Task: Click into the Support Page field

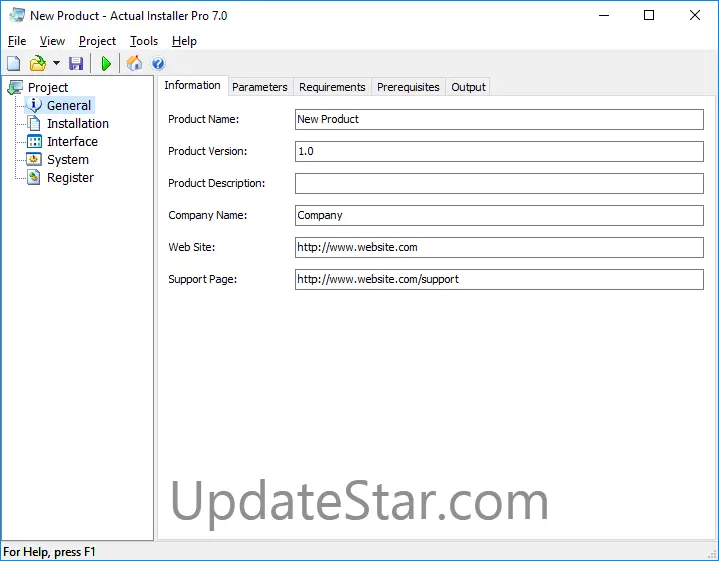Action: pos(499,279)
